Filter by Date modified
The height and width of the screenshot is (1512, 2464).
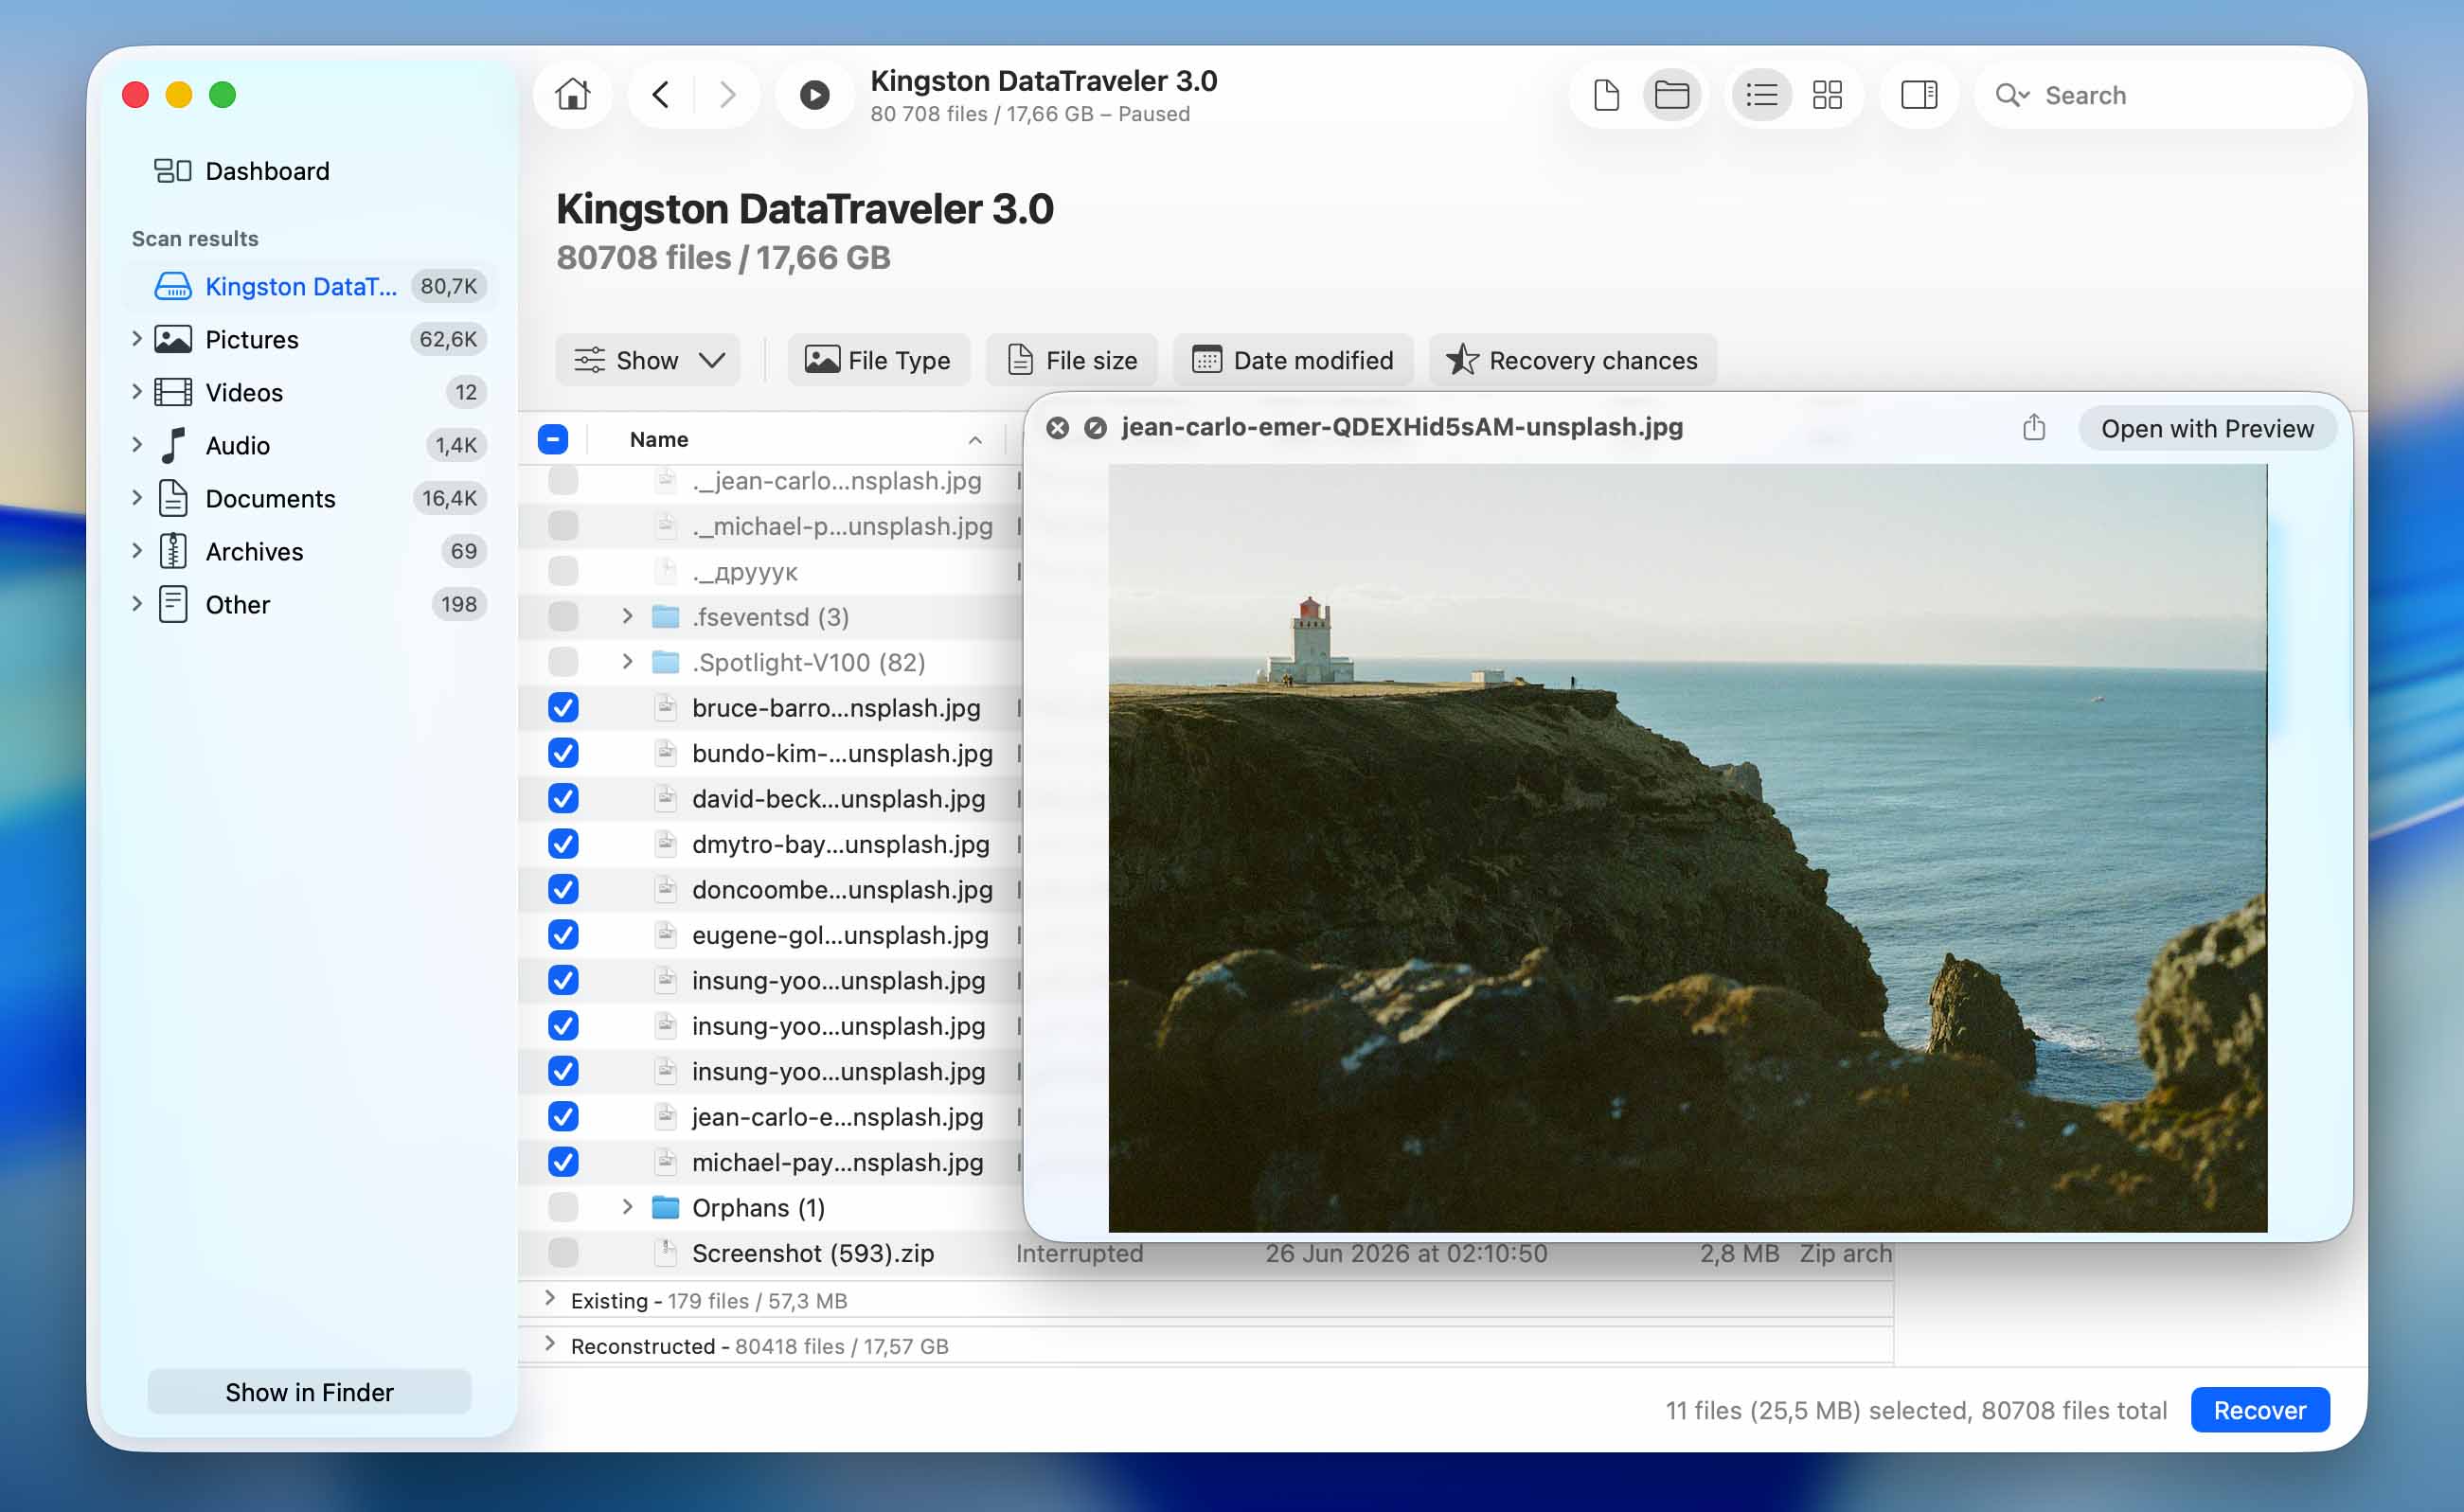click(x=1293, y=360)
